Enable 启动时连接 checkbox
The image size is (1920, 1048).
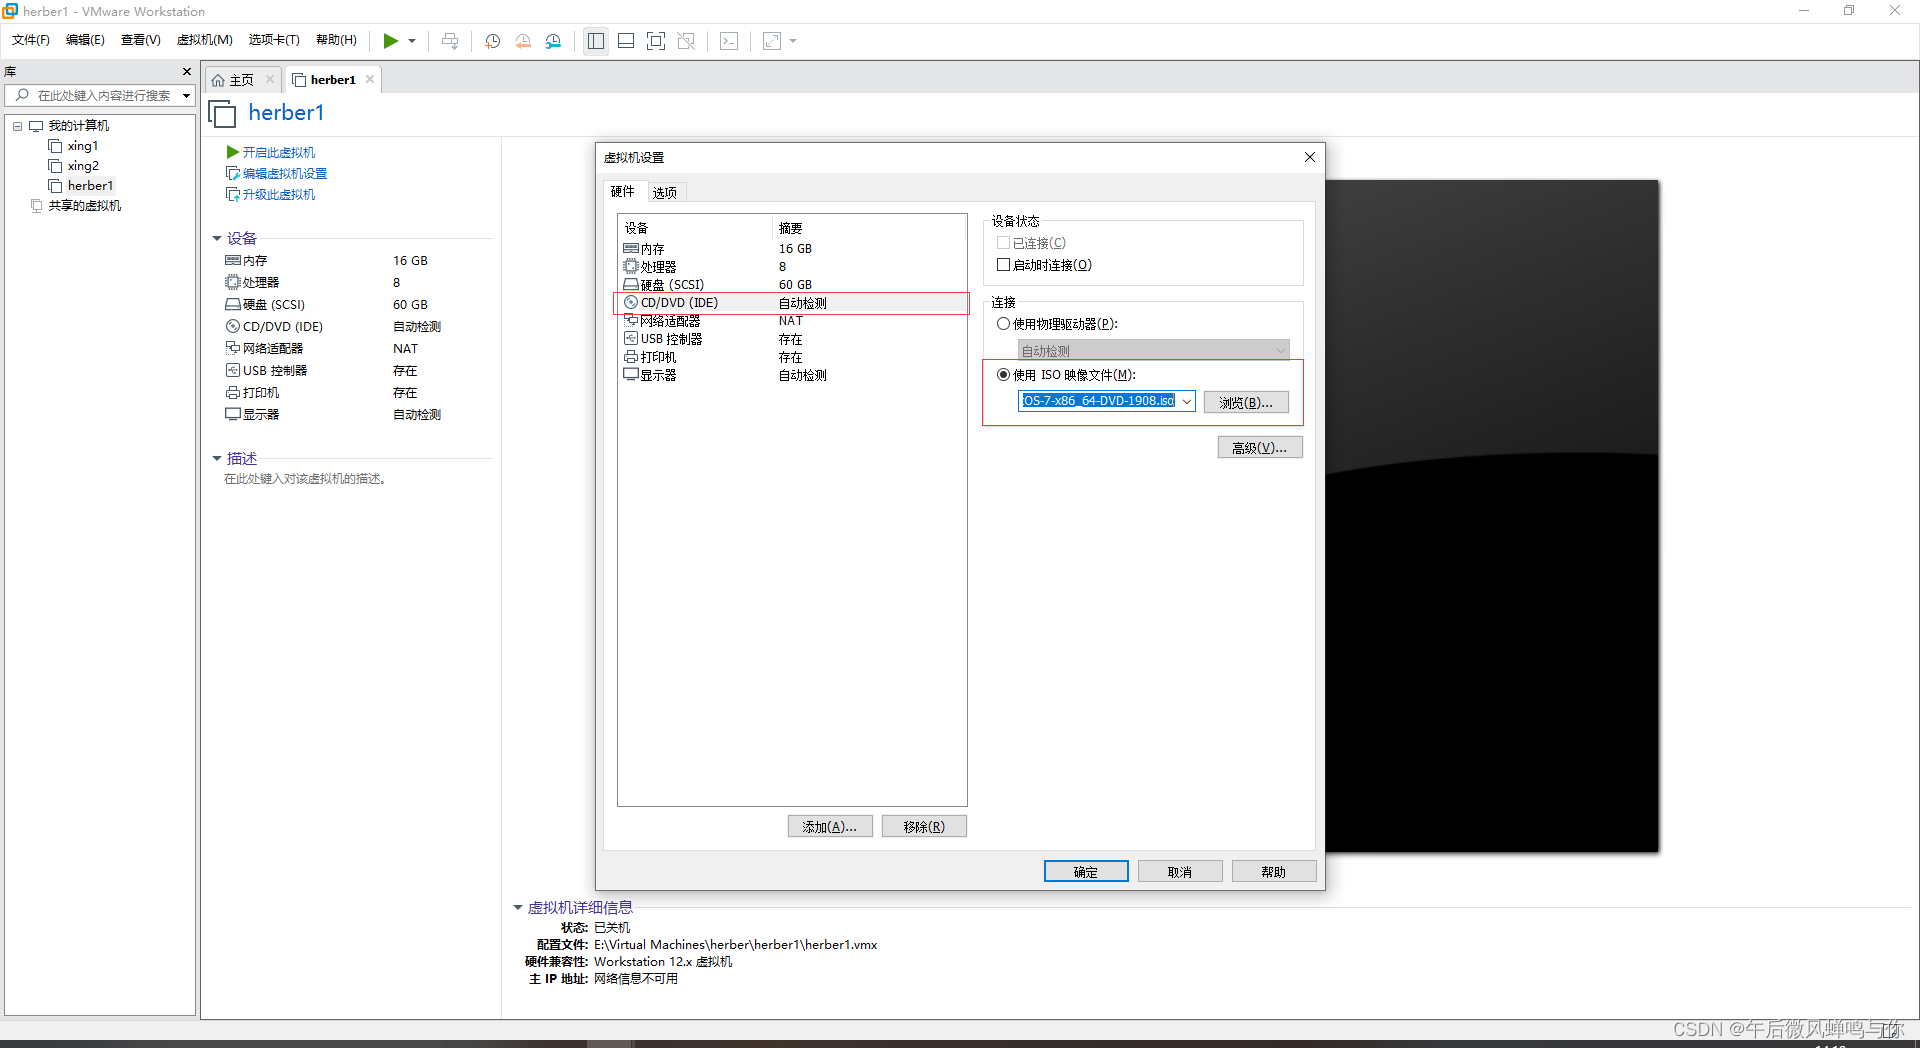[x=1003, y=265]
